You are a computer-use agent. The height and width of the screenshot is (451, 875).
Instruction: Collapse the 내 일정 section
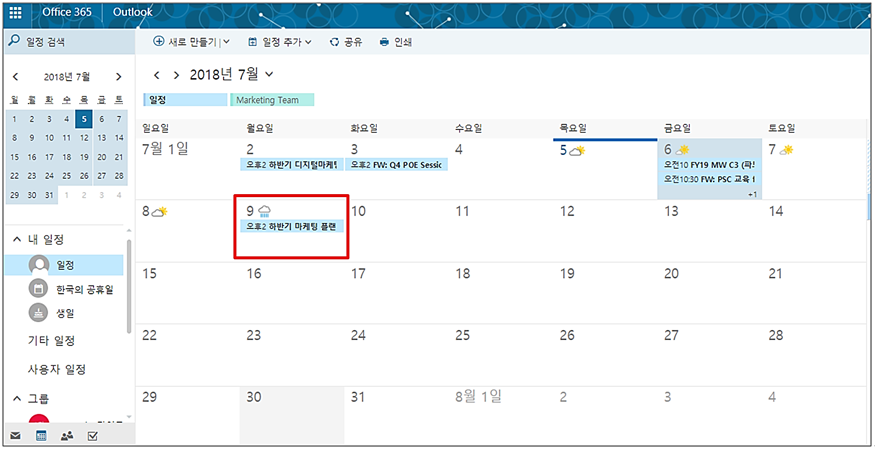pos(17,239)
